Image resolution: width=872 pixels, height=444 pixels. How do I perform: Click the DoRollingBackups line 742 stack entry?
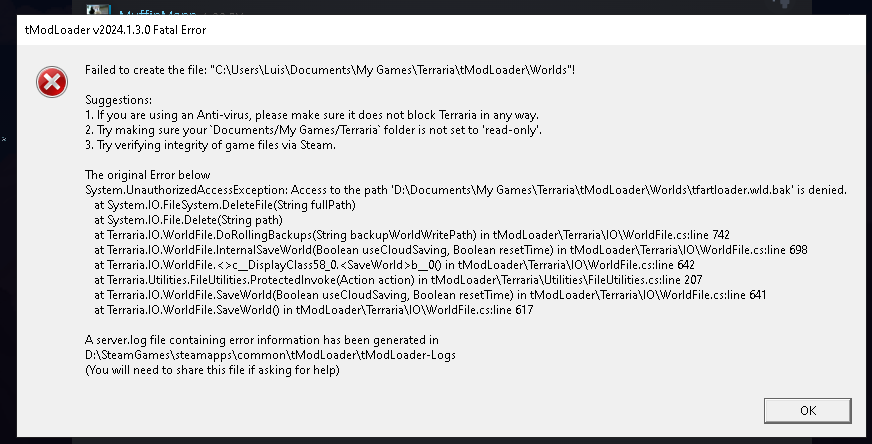tap(412, 235)
